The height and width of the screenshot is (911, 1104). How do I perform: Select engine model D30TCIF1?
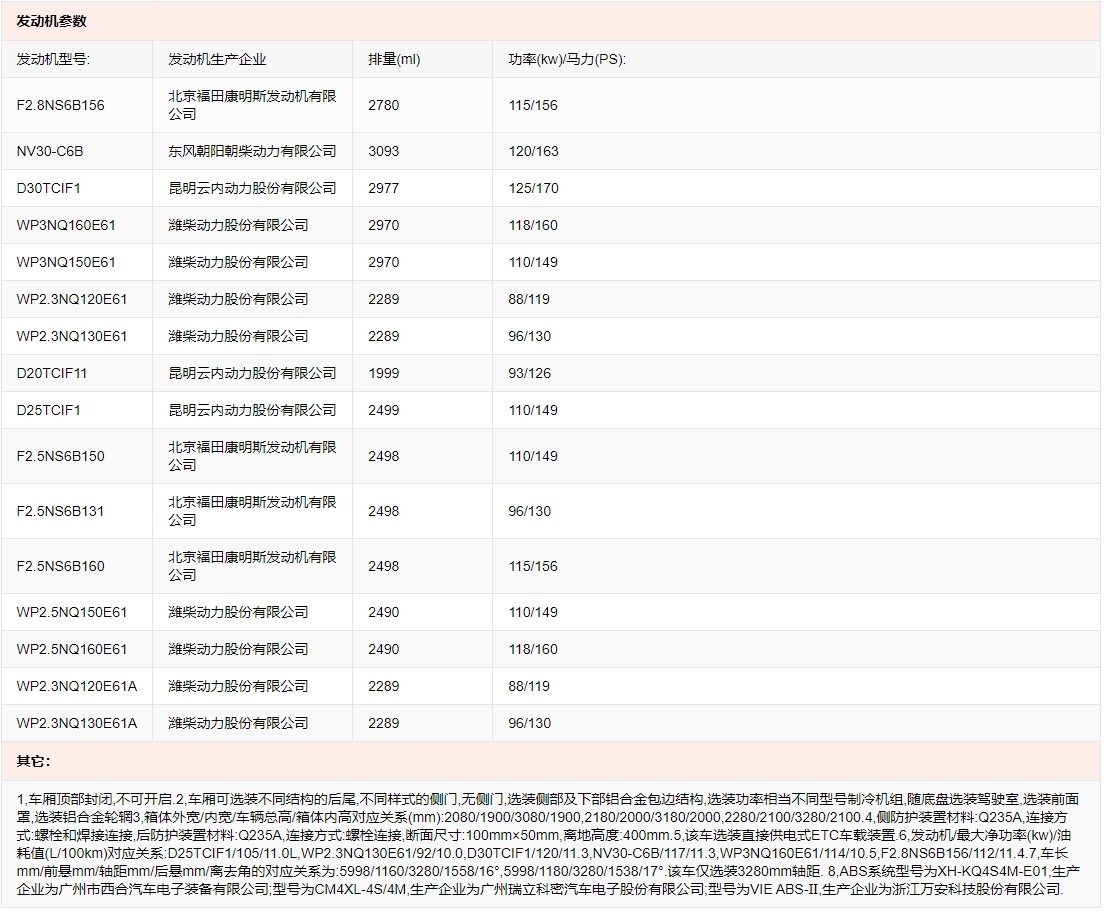click(49, 188)
